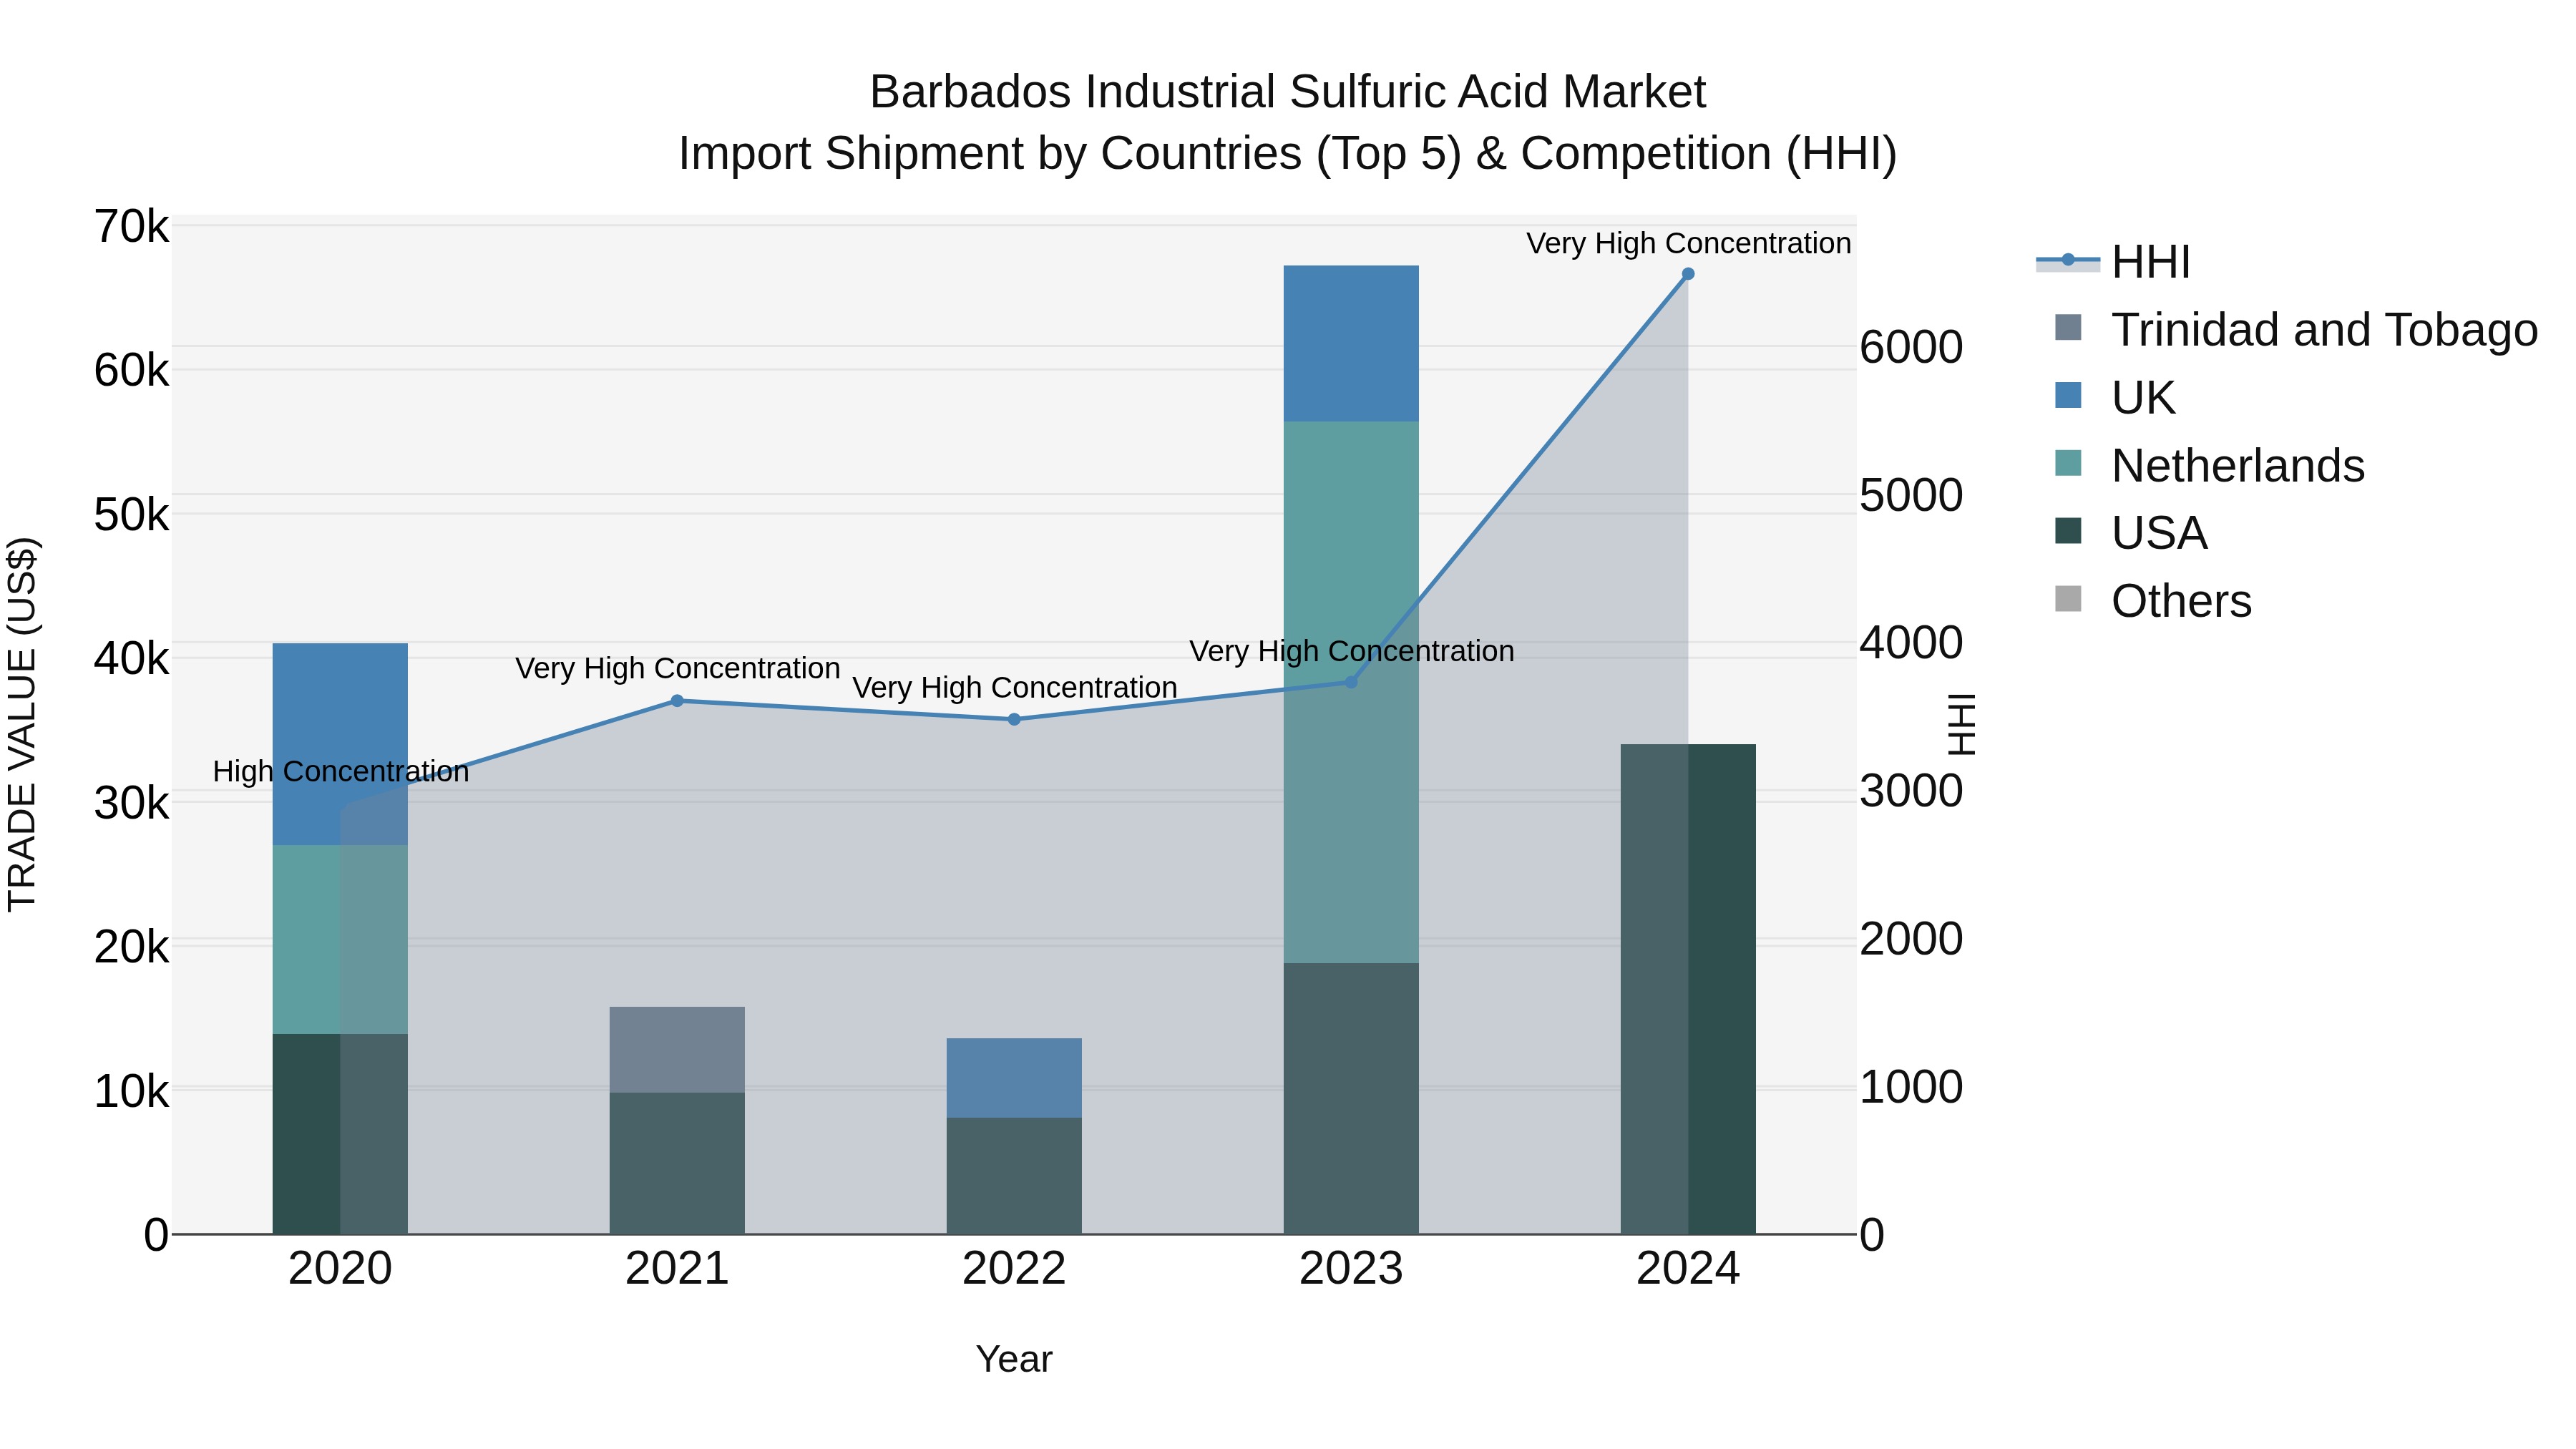Click the 2022 x-axis tick label
Screen dimensions: 2576x1449
pos(1014,1269)
